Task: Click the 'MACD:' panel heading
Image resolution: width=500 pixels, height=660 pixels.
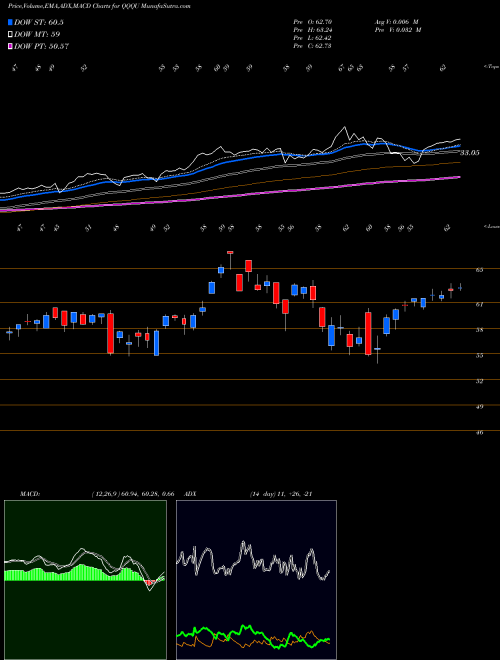Action: (x=29, y=494)
